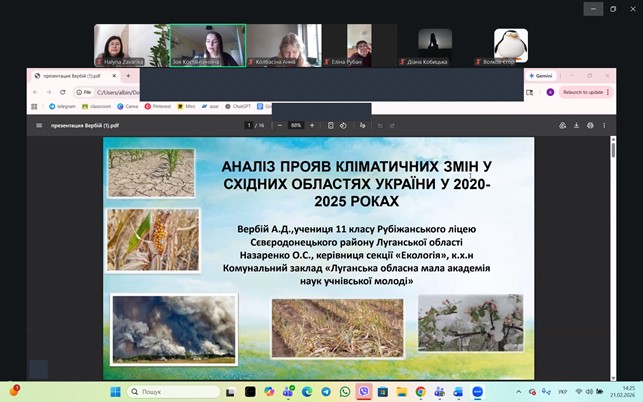
Task: Click Relaunch to update button
Action: coord(586,92)
